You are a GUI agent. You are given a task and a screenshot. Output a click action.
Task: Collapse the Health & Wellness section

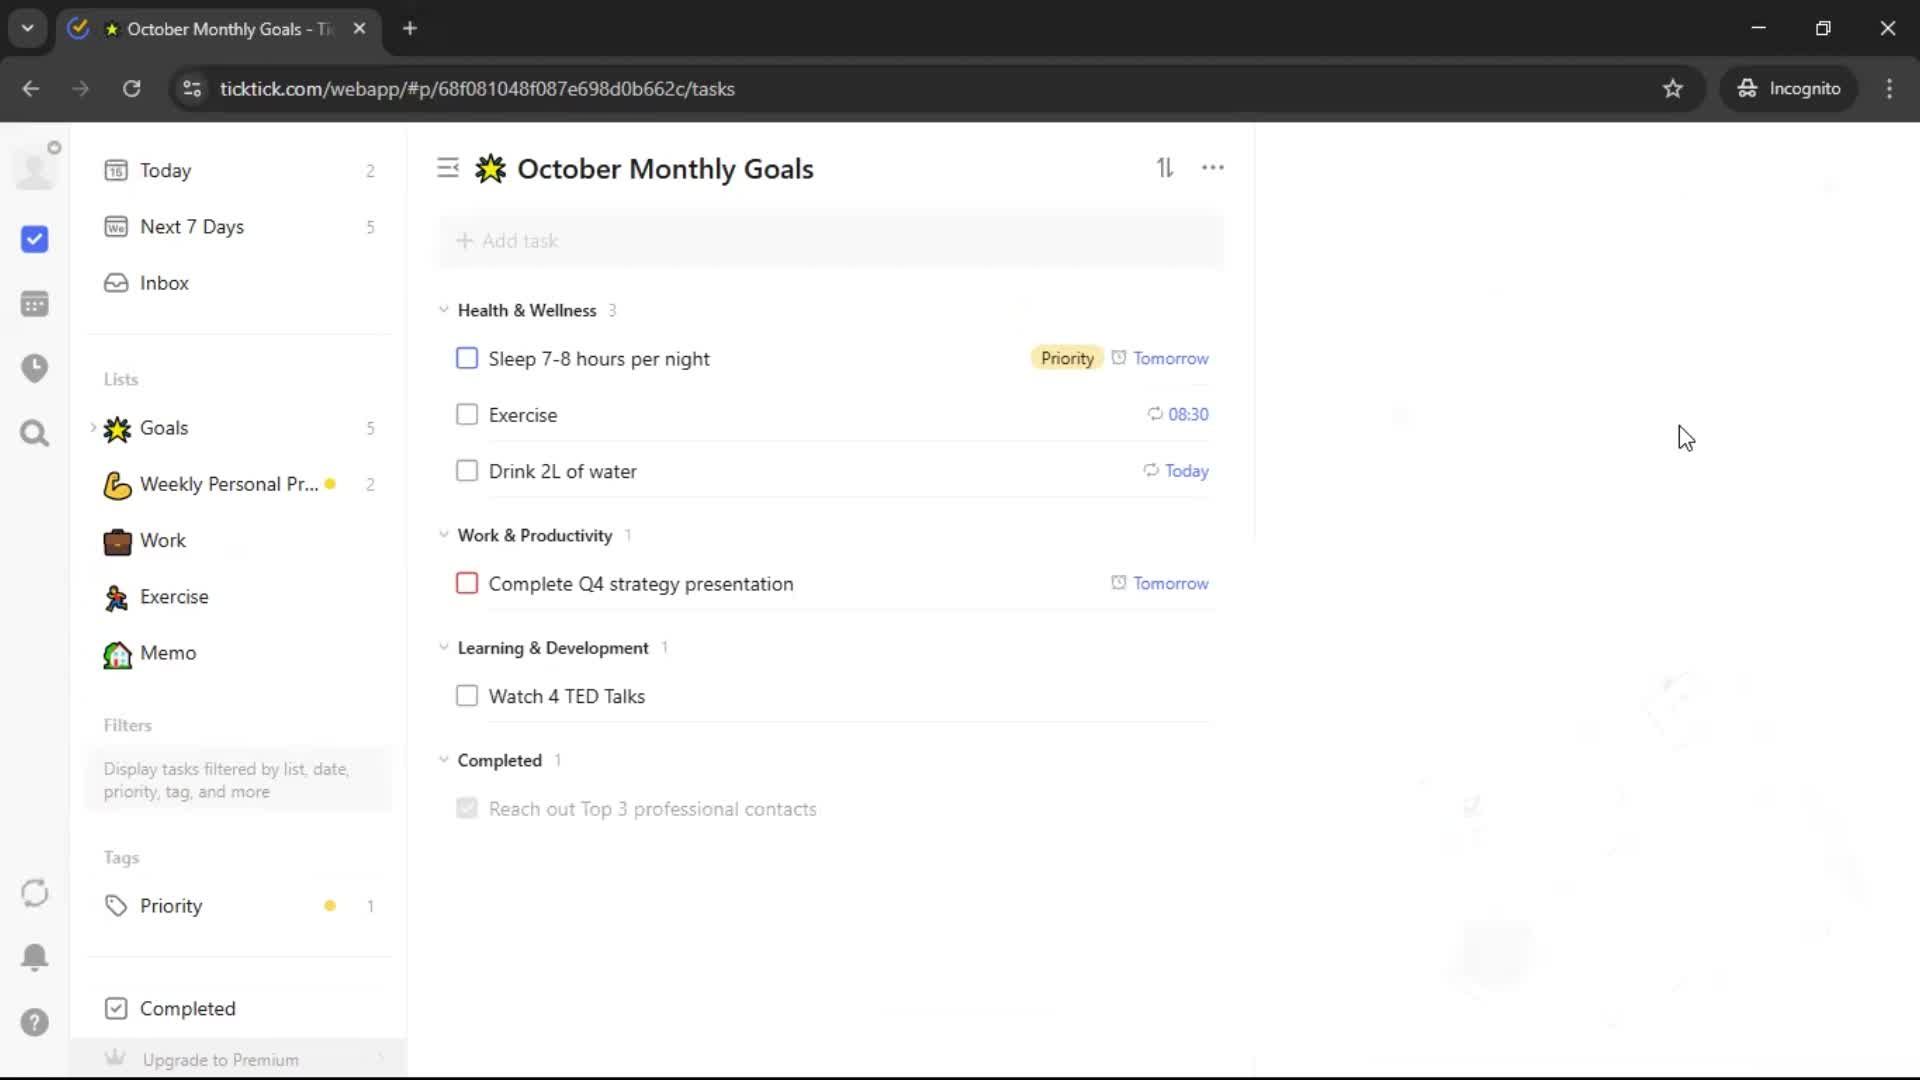pos(444,310)
